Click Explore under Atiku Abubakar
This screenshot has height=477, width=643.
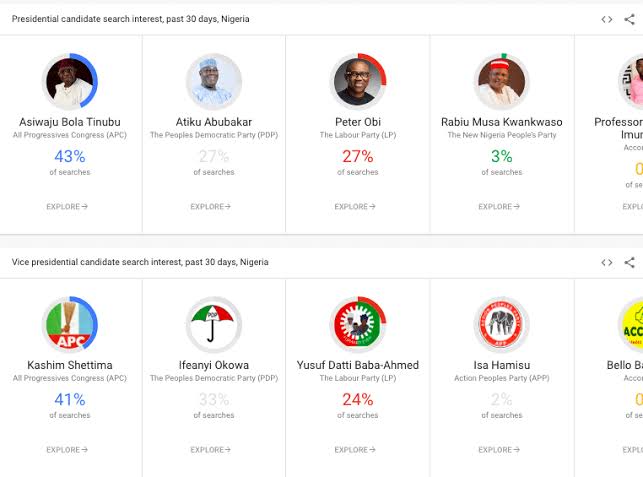pos(211,207)
